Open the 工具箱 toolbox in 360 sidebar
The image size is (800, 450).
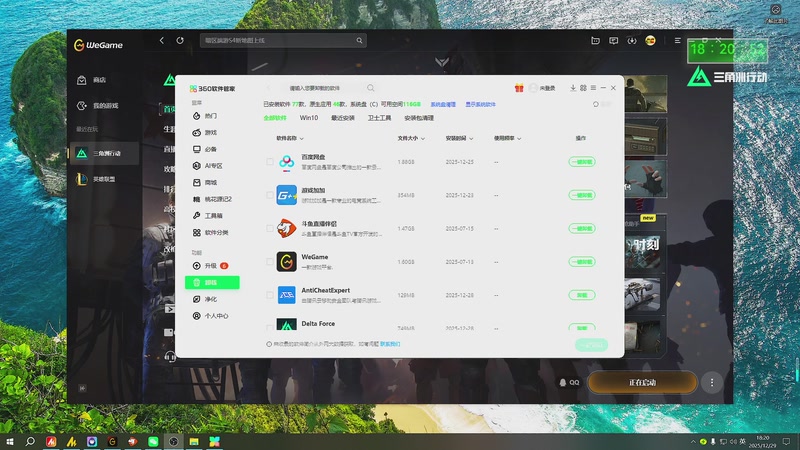tap(208, 216)
